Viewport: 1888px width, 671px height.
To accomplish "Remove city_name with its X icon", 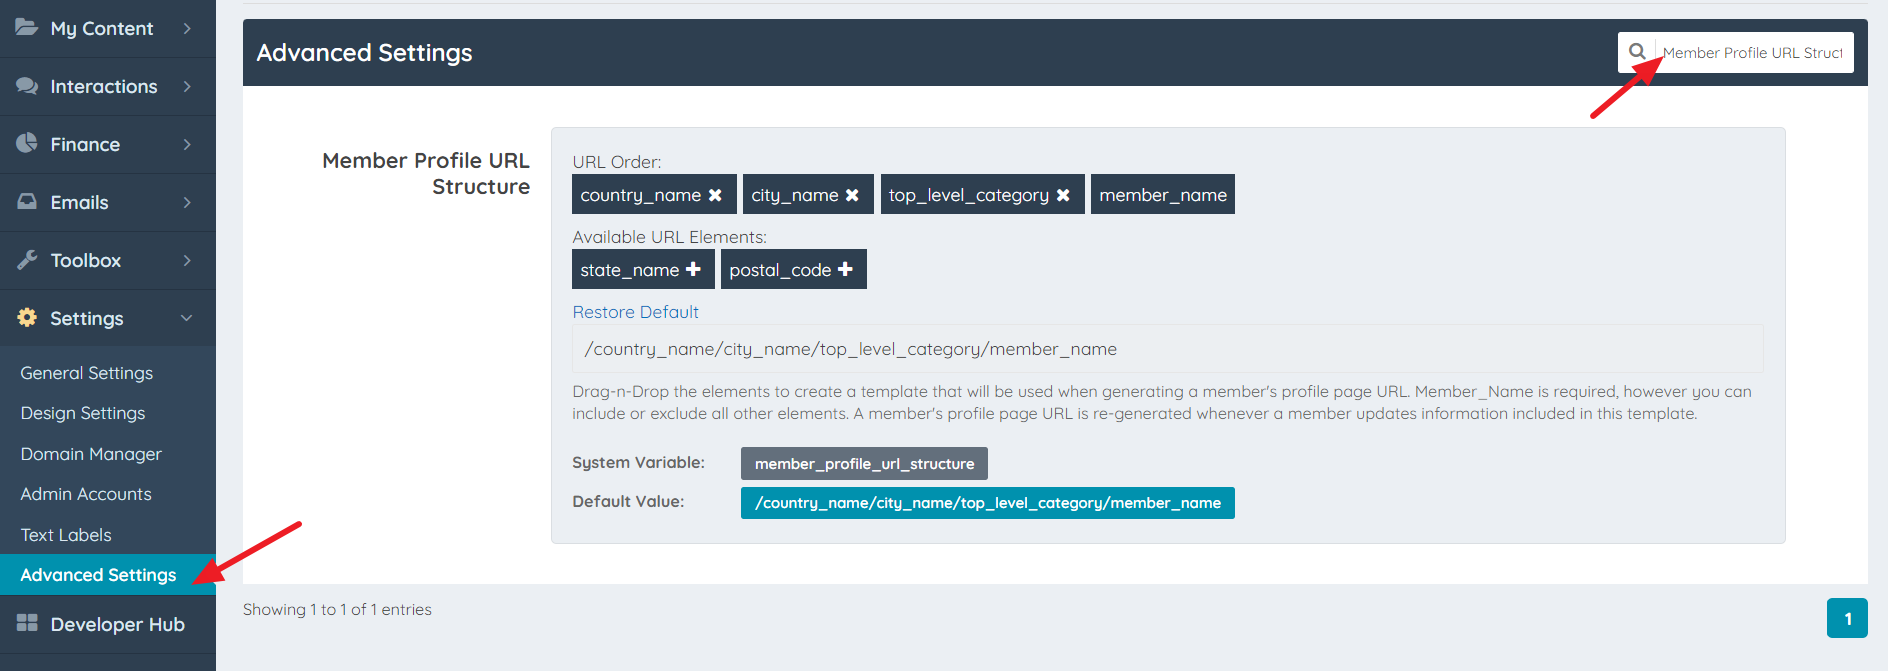I will (x=852, y=195).
